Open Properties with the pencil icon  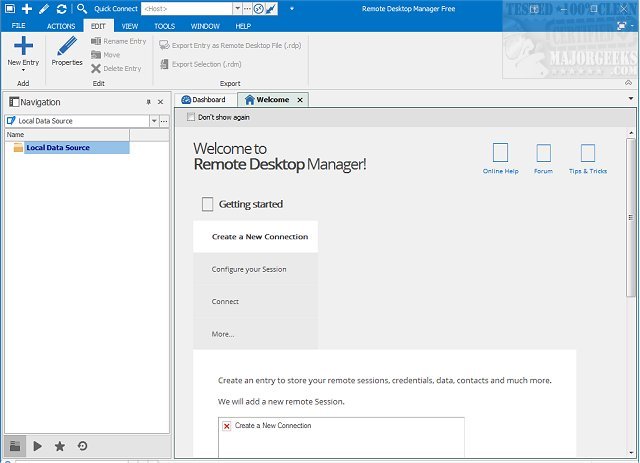click(67, 46)
